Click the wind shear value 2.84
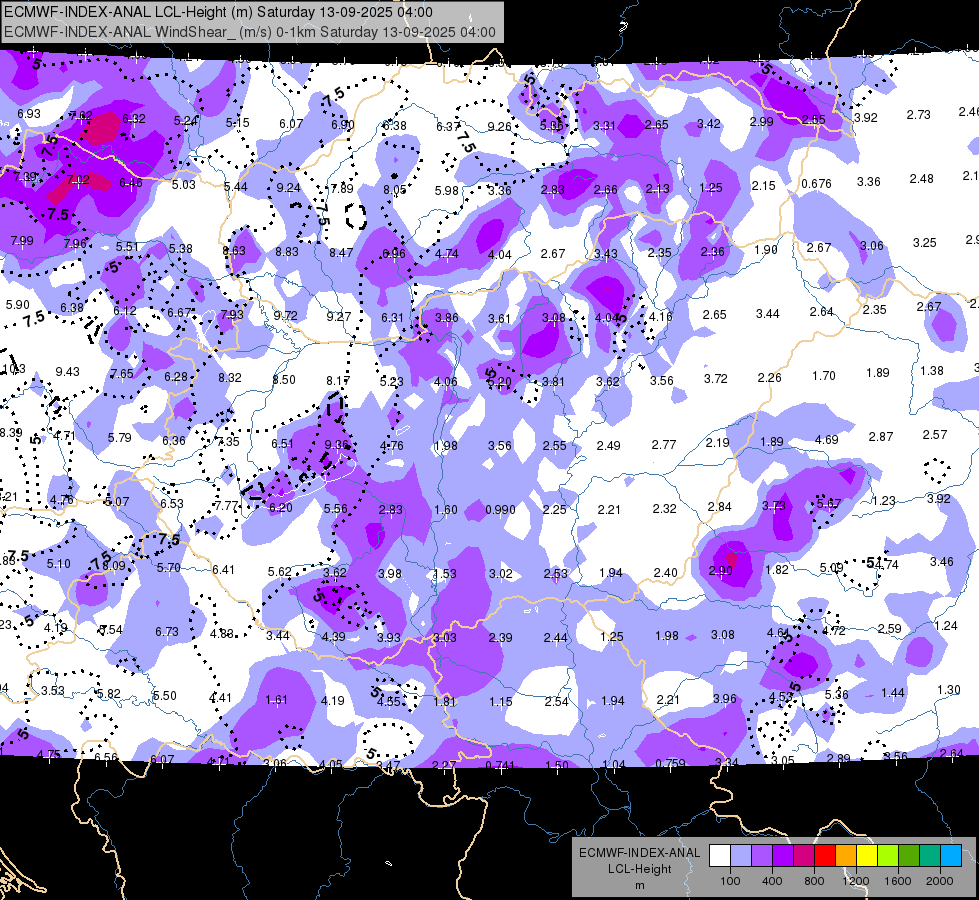This screenshot has height=900, width=979. pos(719,507)
